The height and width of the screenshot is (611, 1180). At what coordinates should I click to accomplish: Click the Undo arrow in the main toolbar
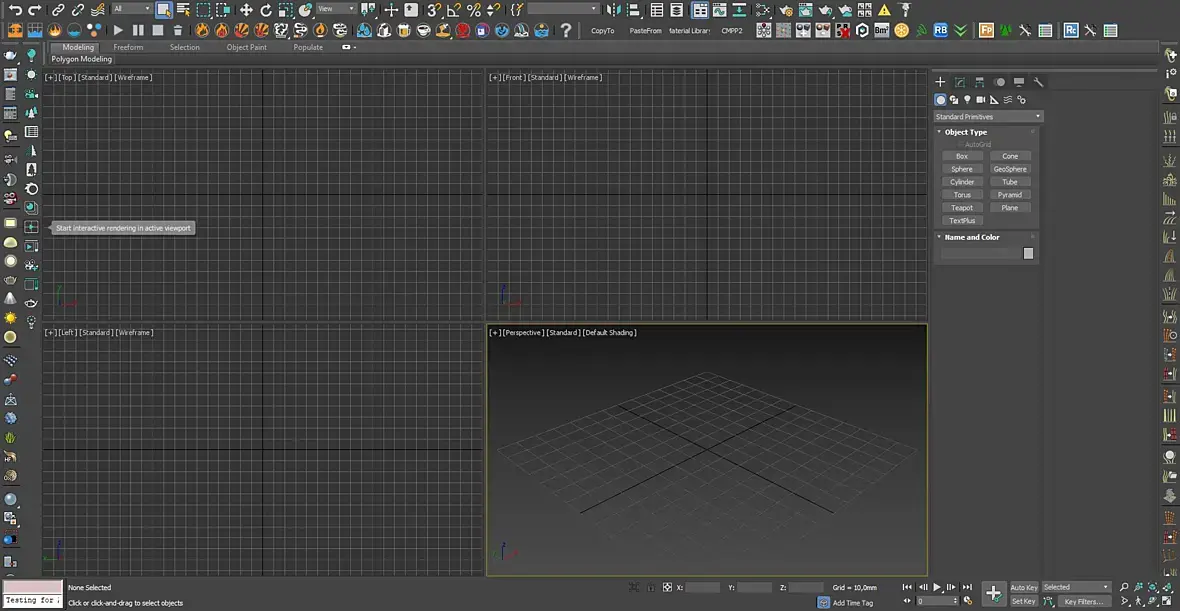[x=15, y=9]
